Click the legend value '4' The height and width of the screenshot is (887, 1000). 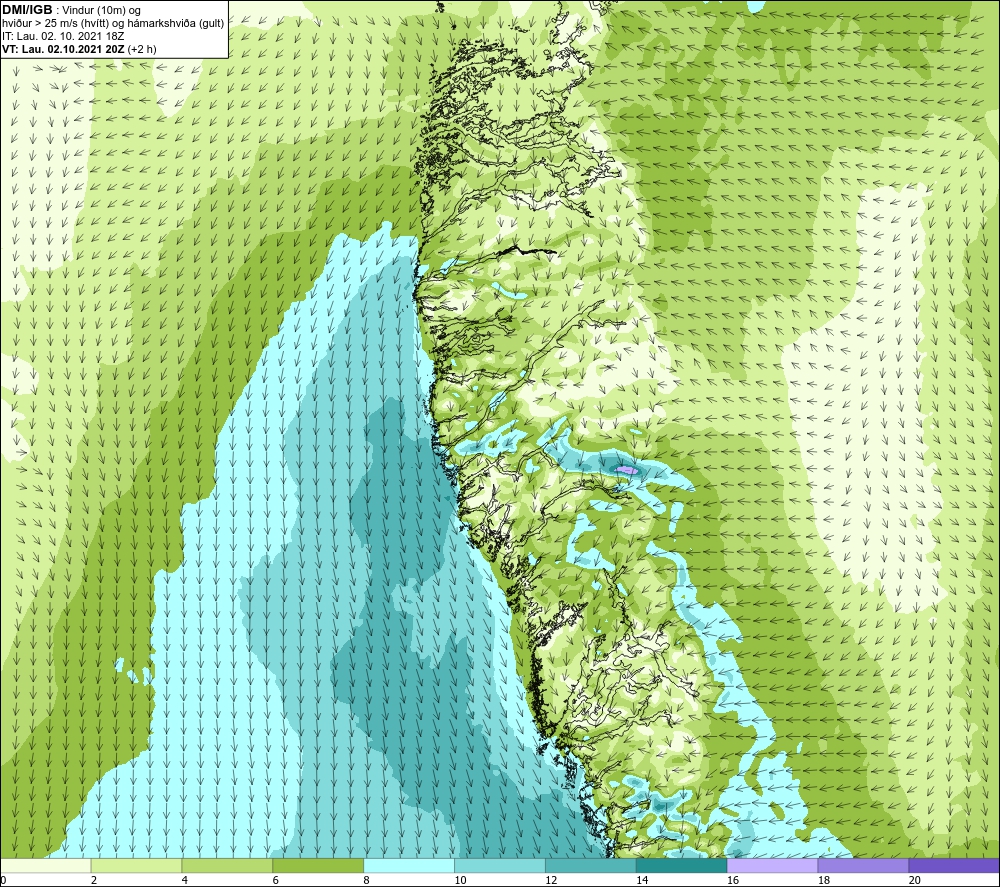click(185, 880)
